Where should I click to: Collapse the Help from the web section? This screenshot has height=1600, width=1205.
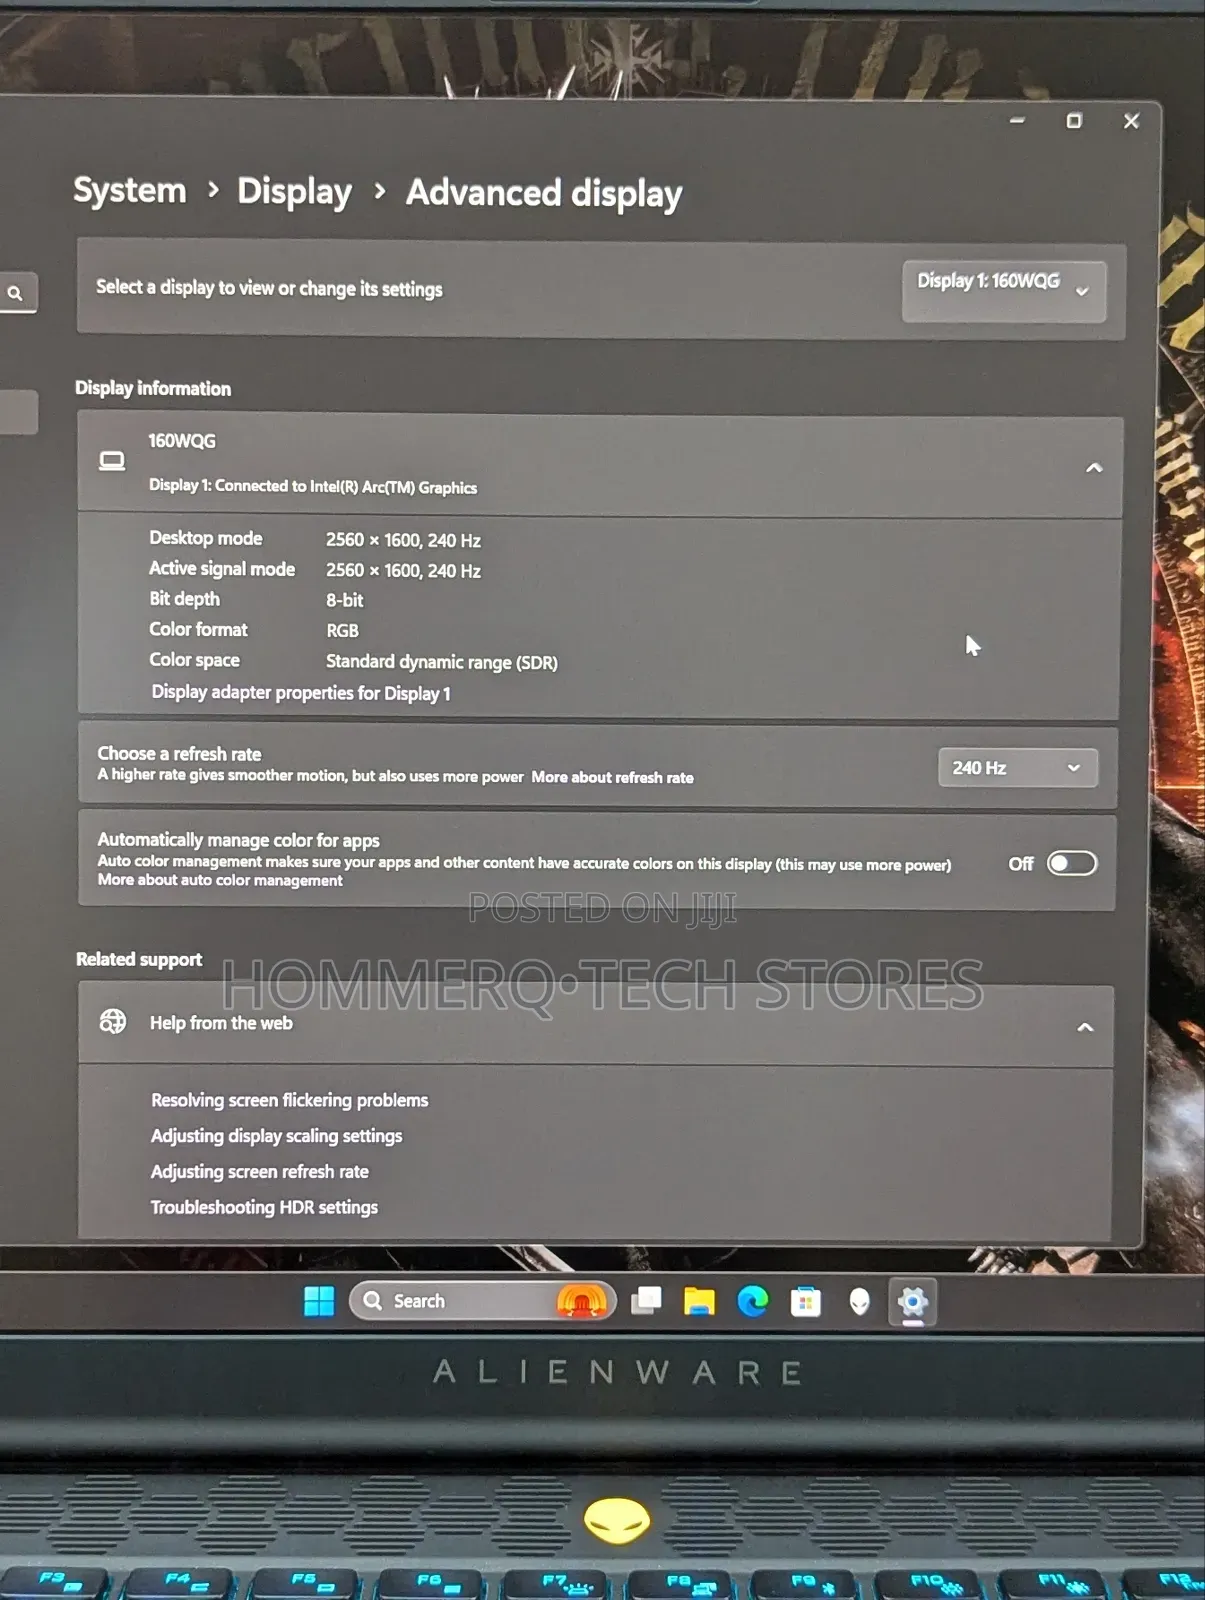[1085, 1027]
